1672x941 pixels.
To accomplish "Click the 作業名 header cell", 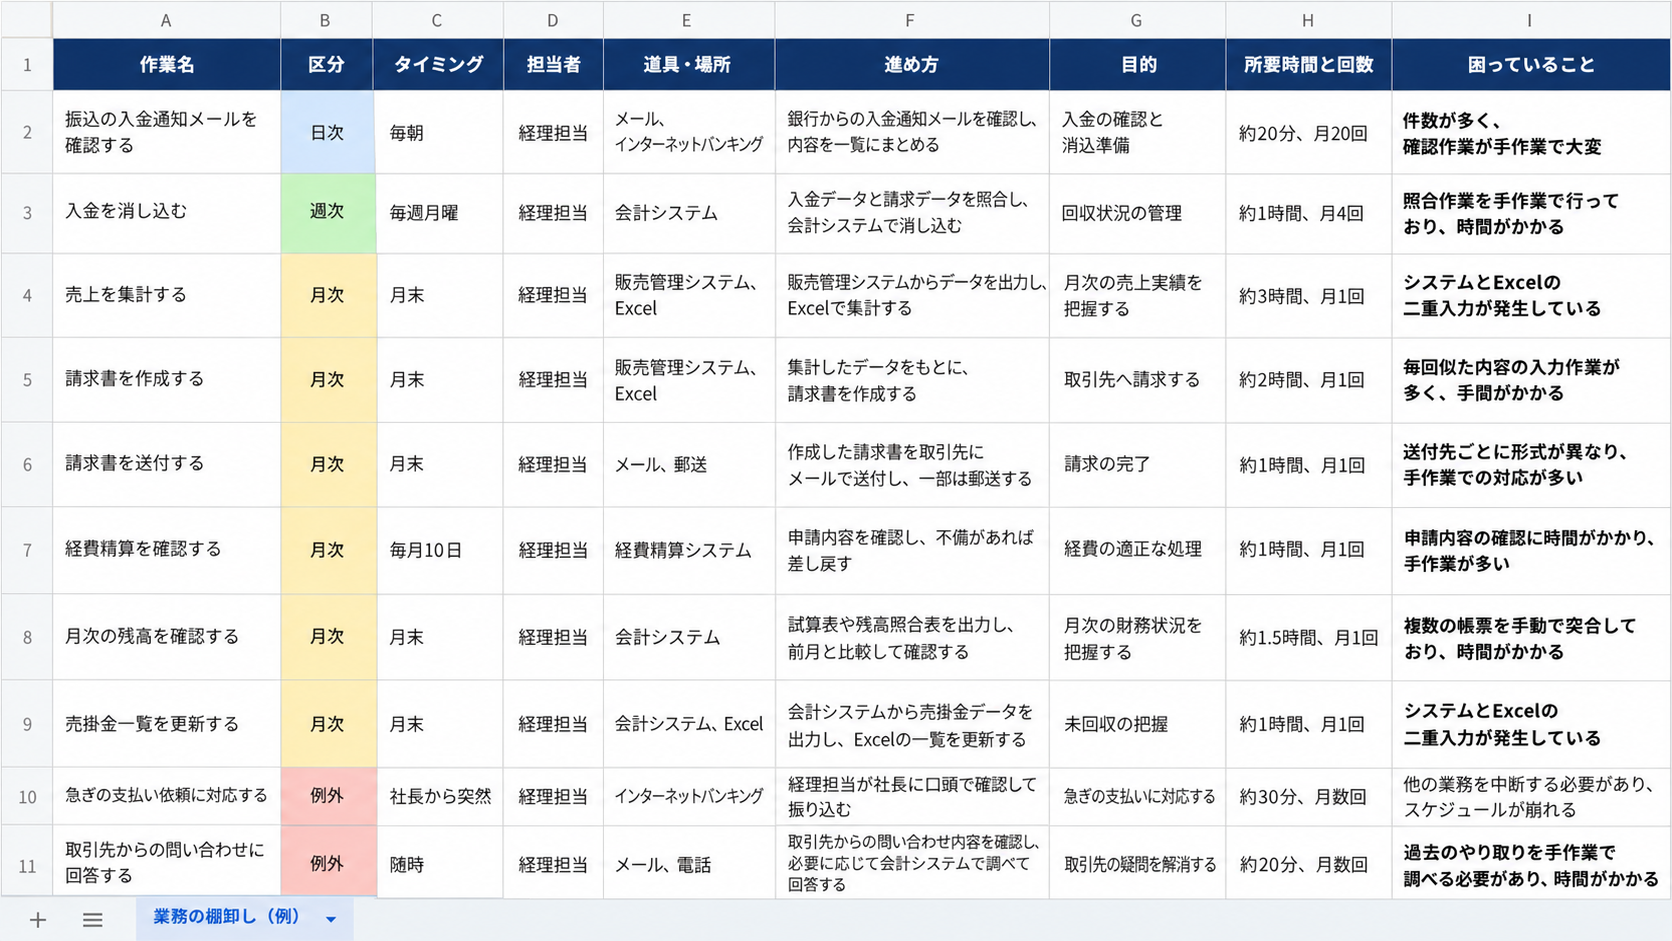I will 166,65.
